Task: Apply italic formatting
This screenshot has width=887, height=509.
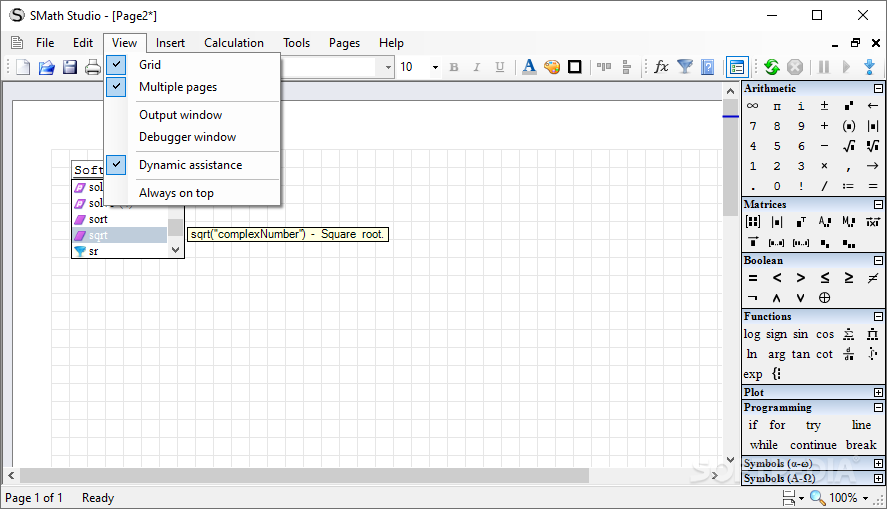Action: click(477, 67)
